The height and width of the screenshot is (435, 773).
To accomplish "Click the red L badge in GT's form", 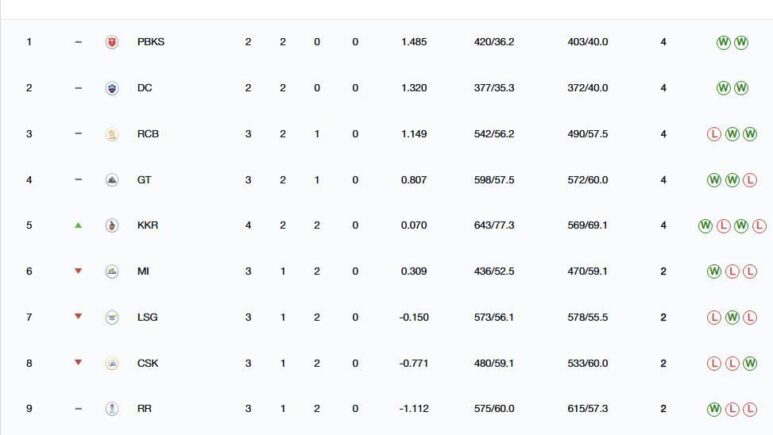I will [750, 180].
